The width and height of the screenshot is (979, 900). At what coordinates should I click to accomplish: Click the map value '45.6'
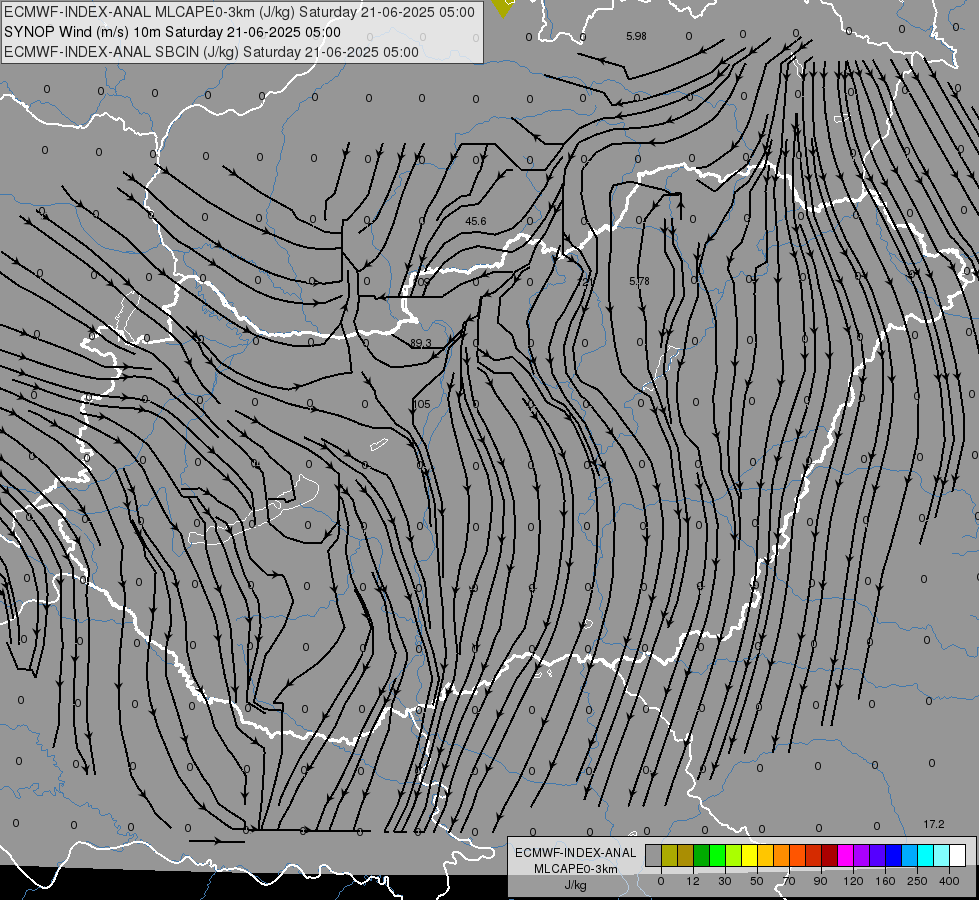point(476,221)
